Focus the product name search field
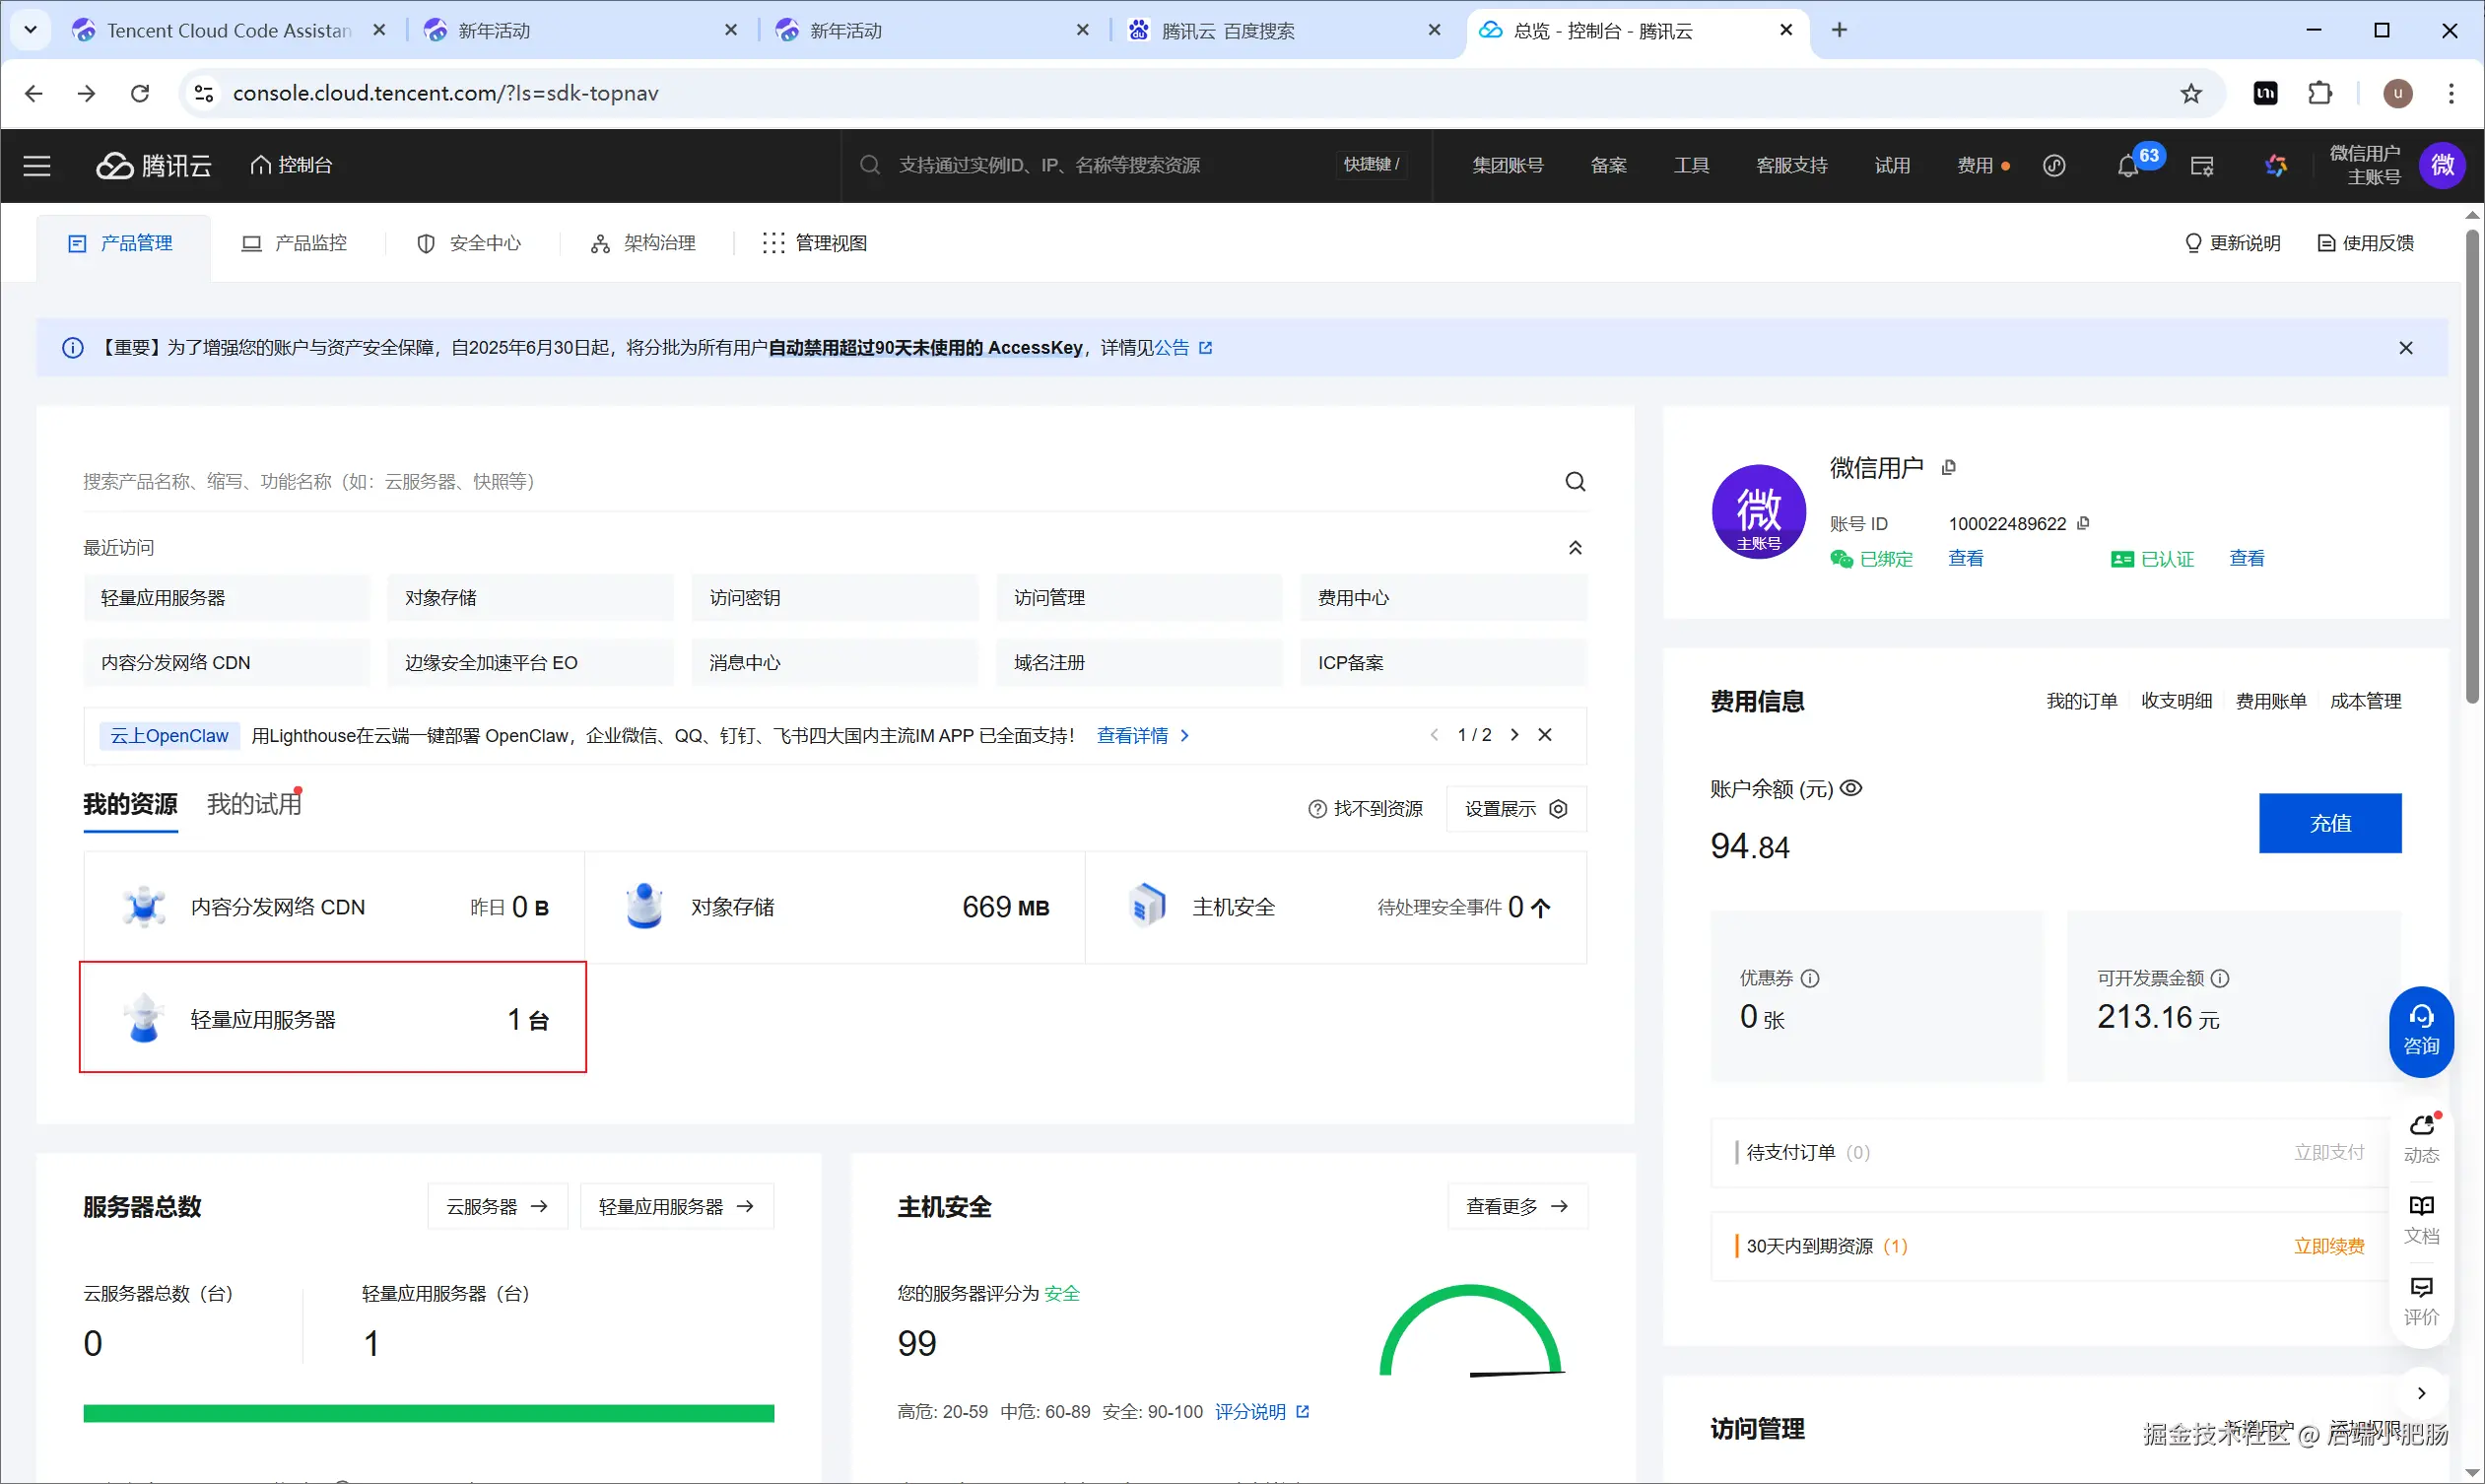 800,482
